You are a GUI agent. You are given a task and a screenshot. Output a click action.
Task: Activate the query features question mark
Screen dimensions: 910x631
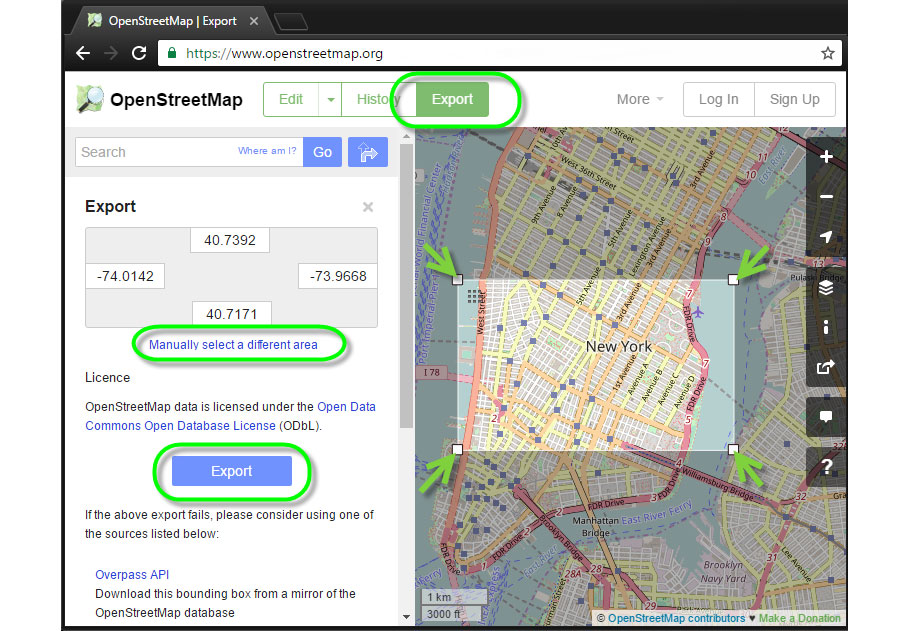[826, 466]
